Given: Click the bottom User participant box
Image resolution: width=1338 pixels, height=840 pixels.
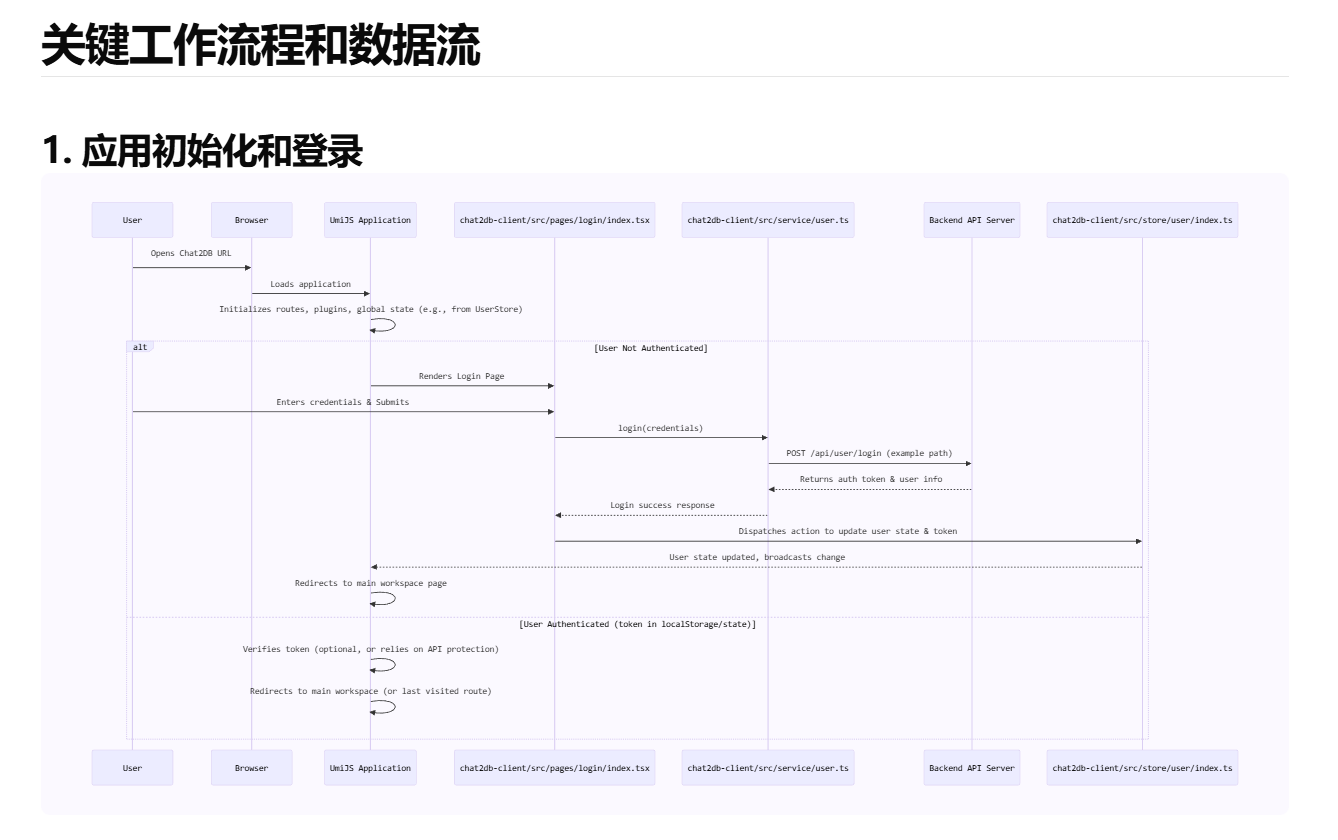Looking at the screenshot, I should click(132, 767).
